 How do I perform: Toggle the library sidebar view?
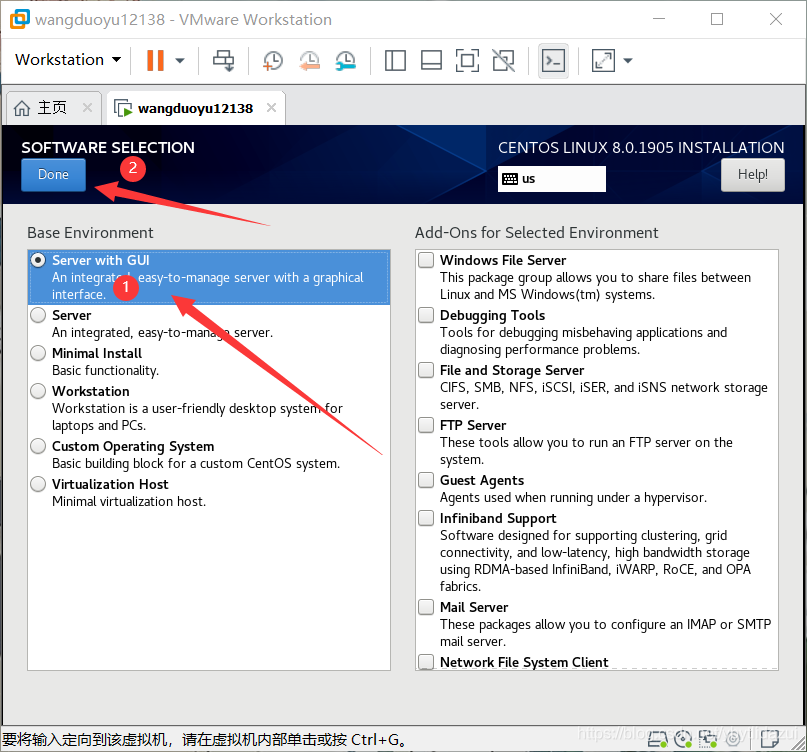tap(395, 60)
